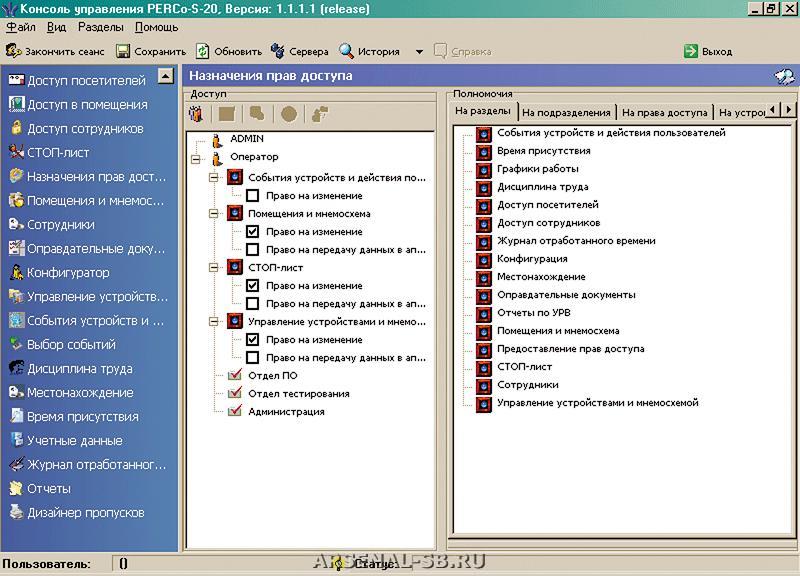Check Право на передачу данных under Помещения
This screenshot has width=800, height=576.
[253, 249]
